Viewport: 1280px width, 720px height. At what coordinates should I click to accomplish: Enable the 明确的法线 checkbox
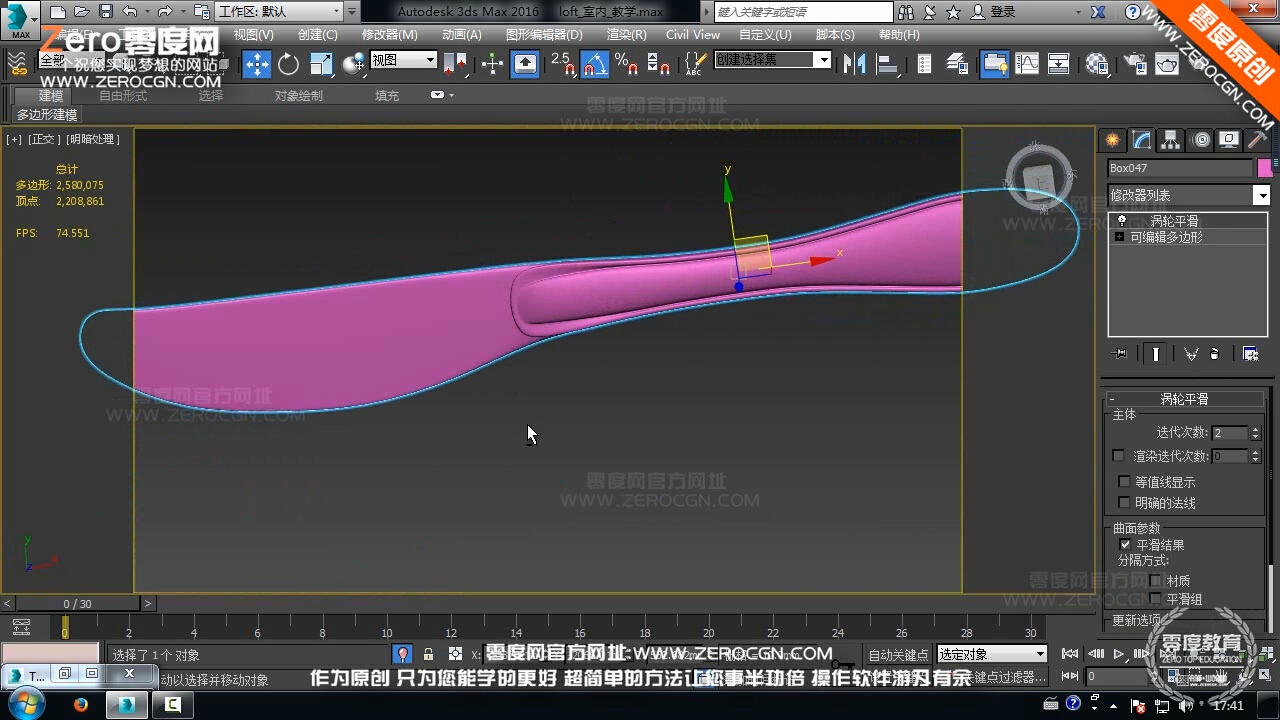pos(1124,503)
